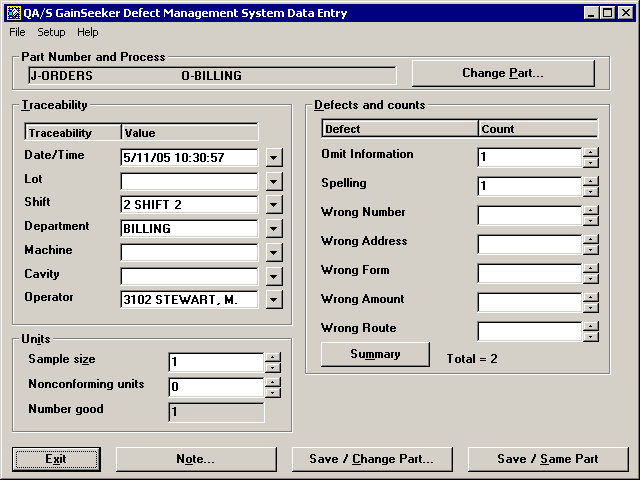Increase the Wrong Number count
Screen dimensions: 640x480
click(591, 211)
